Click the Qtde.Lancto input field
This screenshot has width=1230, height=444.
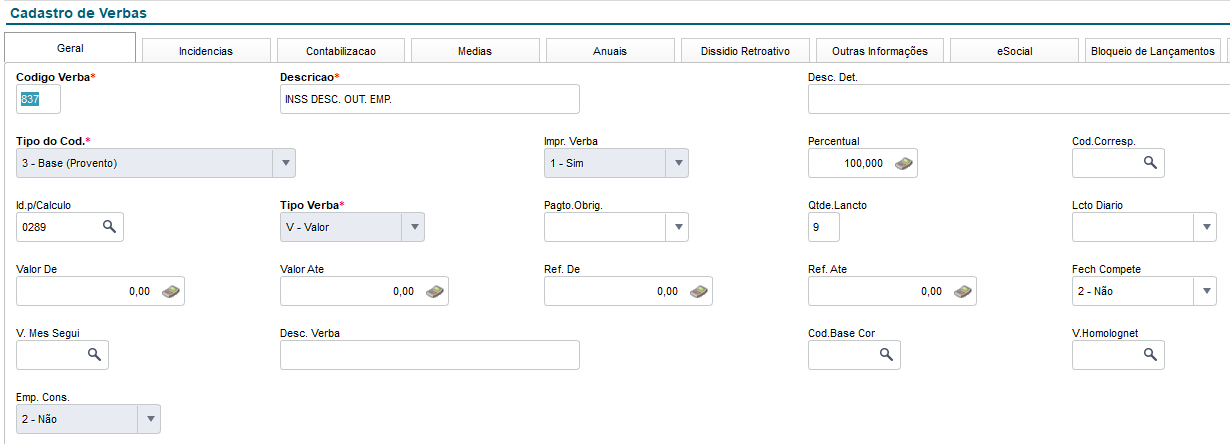824,227
